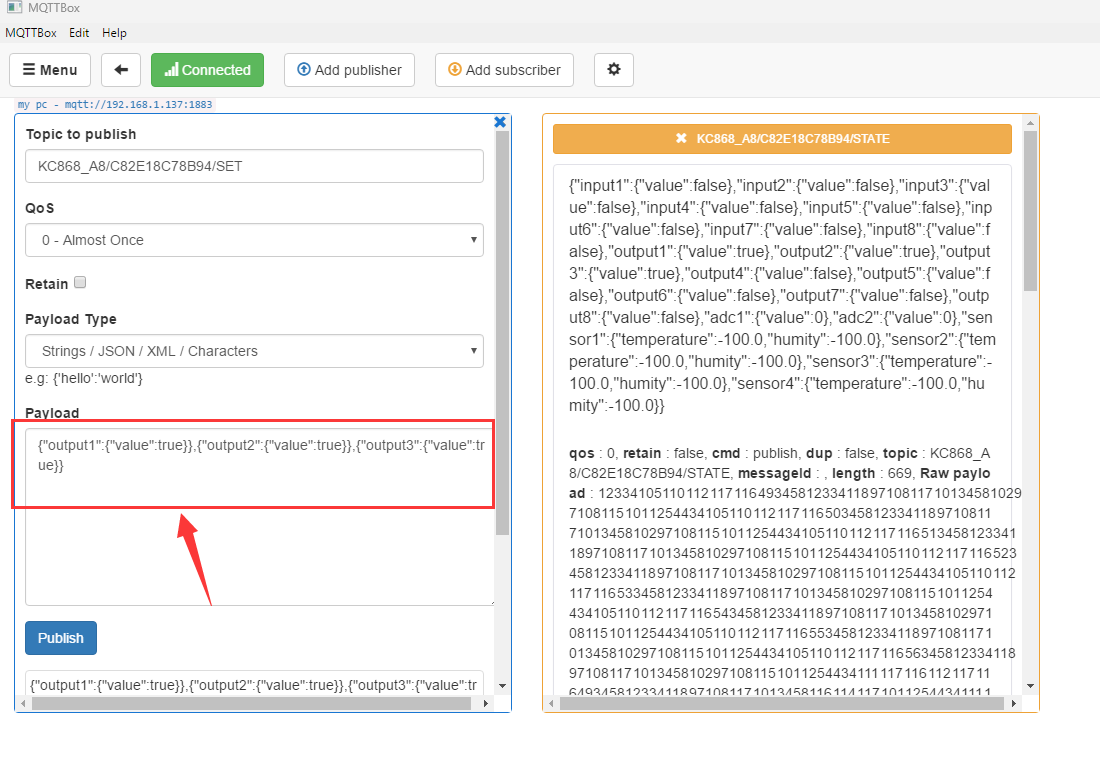Close the publisher panel with blue X

point(501,122)
